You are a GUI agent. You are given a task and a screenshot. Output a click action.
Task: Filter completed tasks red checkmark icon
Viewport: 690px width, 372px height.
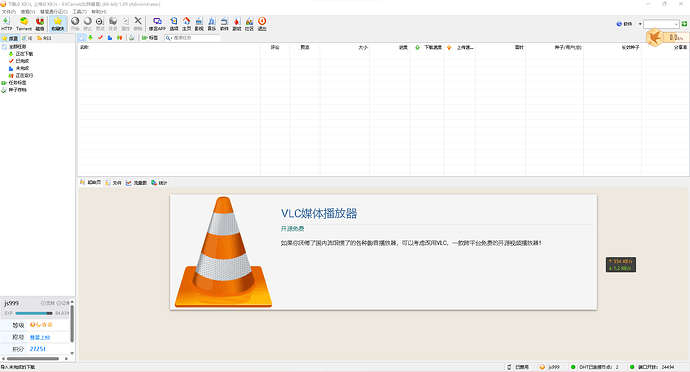pyautogui.click(x=100, y=38)
